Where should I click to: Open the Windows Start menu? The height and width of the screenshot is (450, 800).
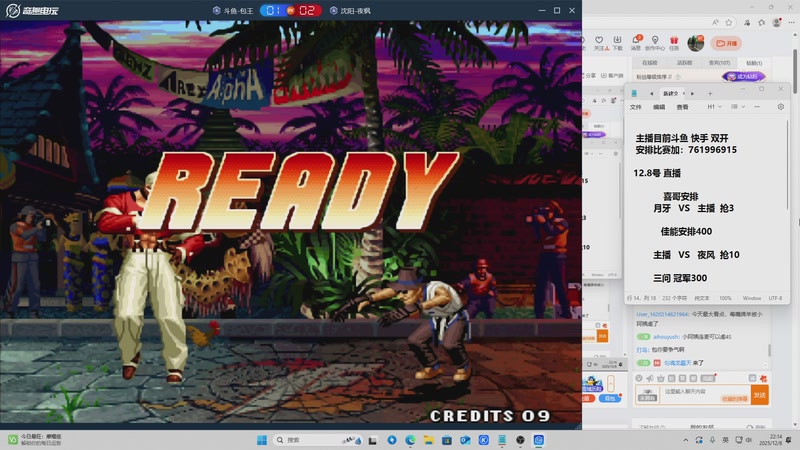point(262,440)
